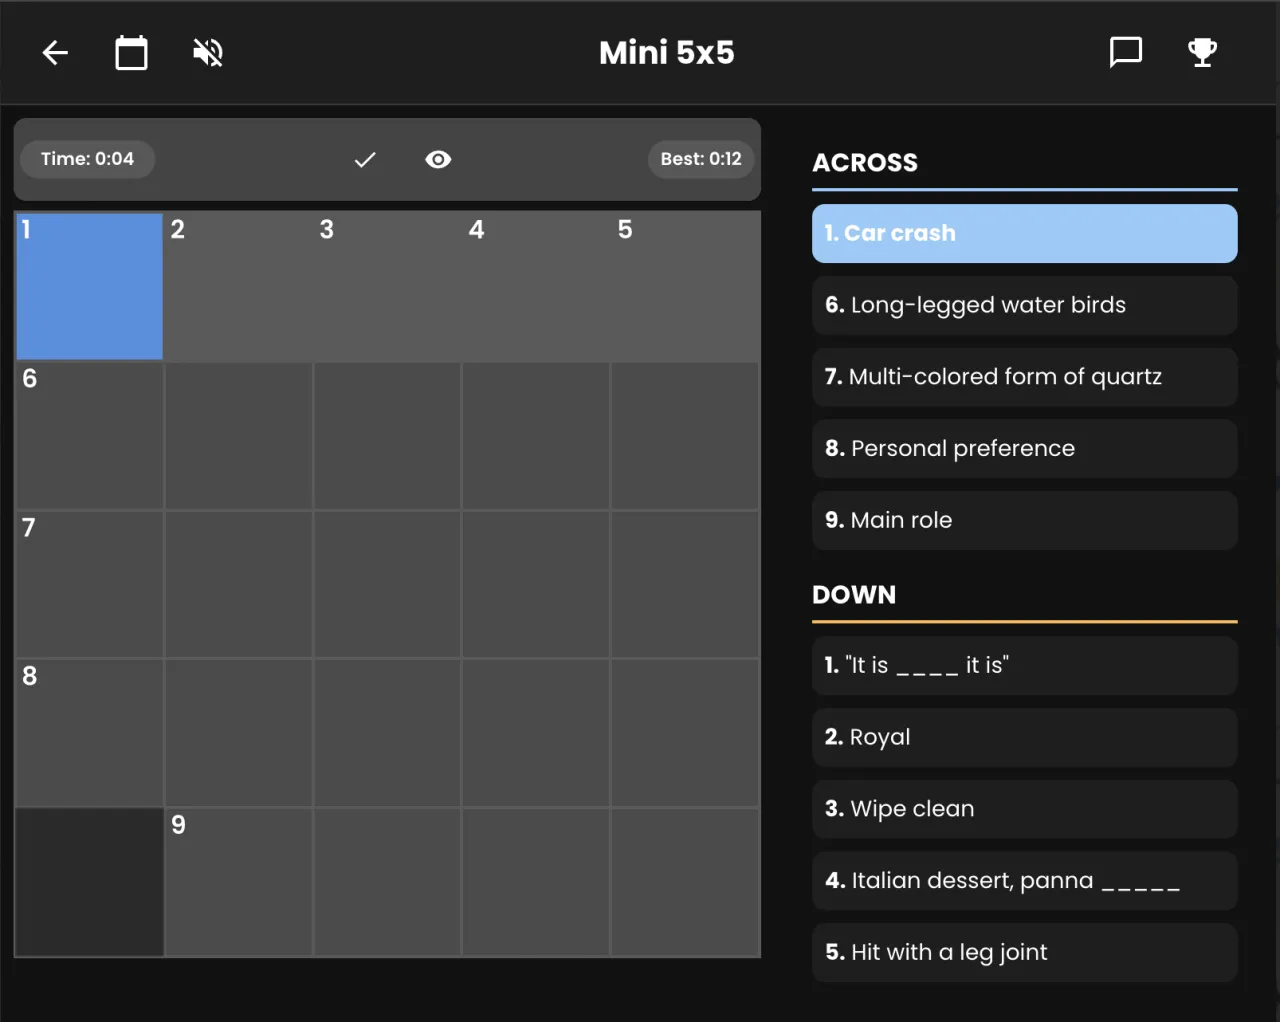Click the ACROSS section heading
Image resolution: width=1280 pixels, height=1022 pixels.
click(x=865, y=163)
